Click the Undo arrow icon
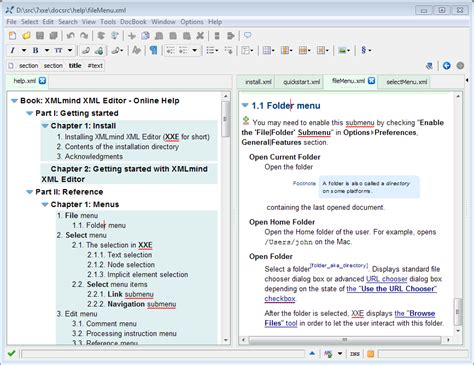The height and width of the screenshot is (365, 474). [x=70, y=35]
